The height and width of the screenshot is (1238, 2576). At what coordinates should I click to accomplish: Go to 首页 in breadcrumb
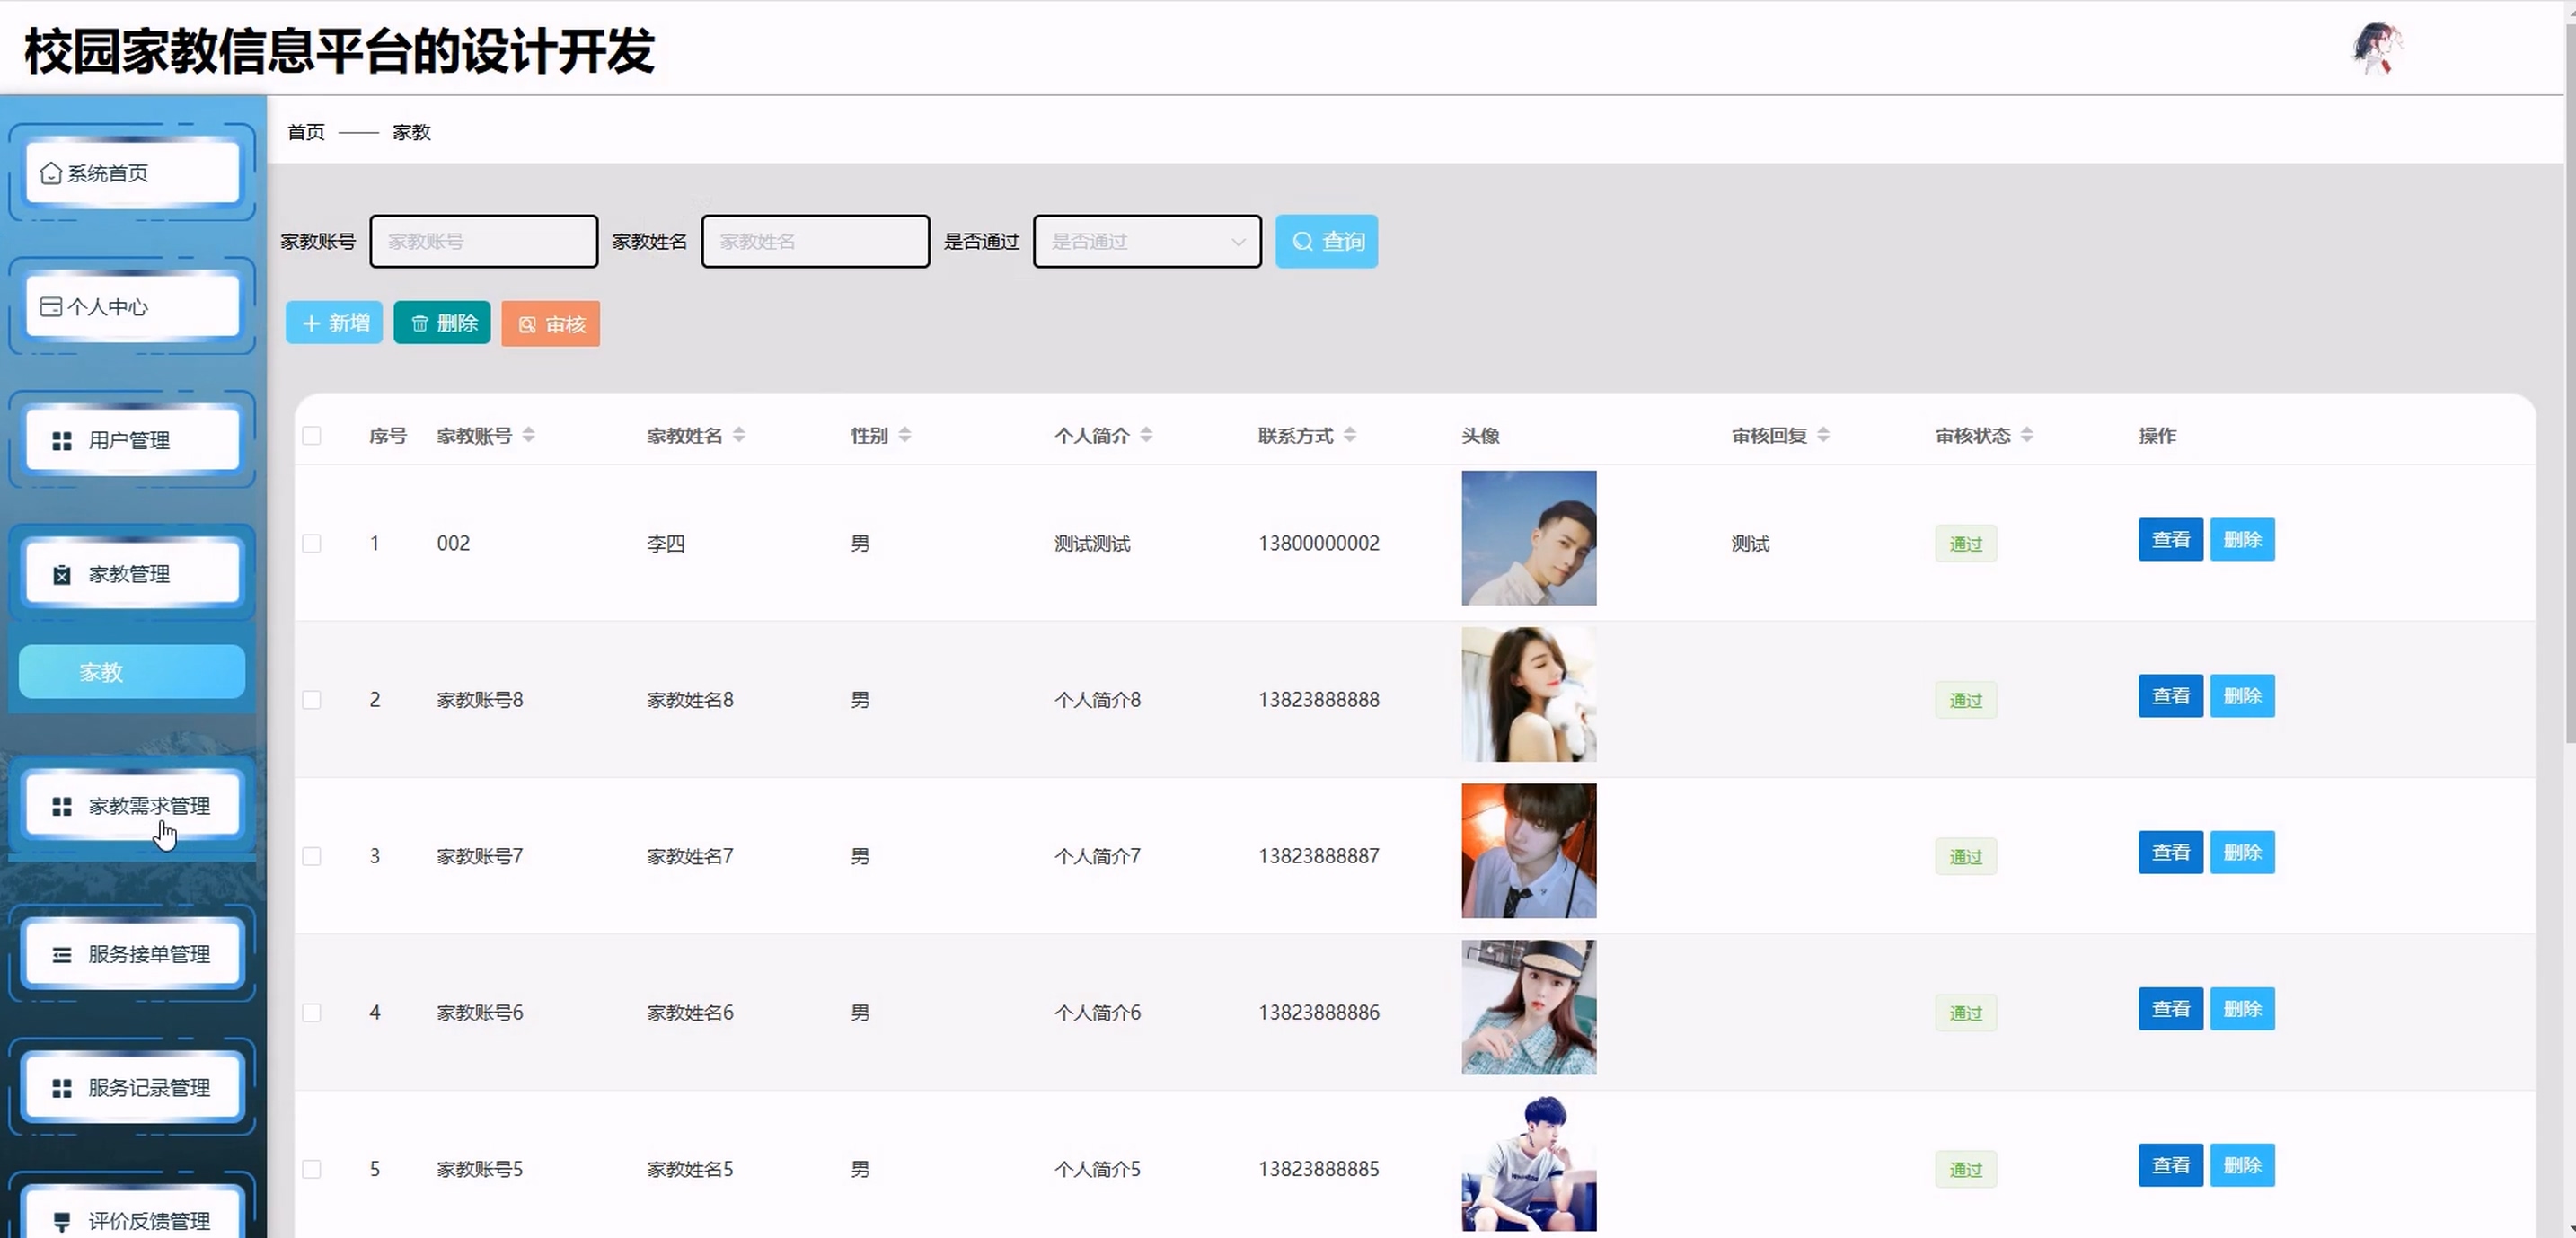(306, 132)
